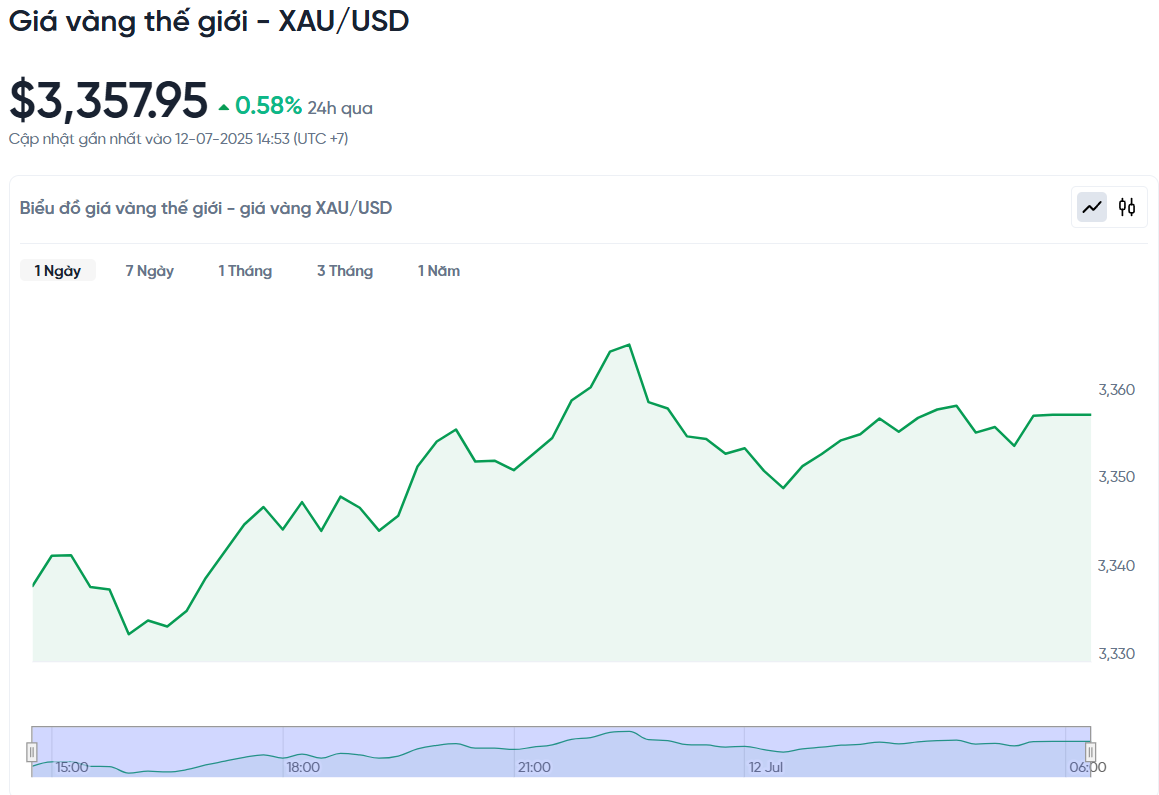Select the 3 Tháng time range
This screenshot has width=1159, height=795.
click(344, 270)
